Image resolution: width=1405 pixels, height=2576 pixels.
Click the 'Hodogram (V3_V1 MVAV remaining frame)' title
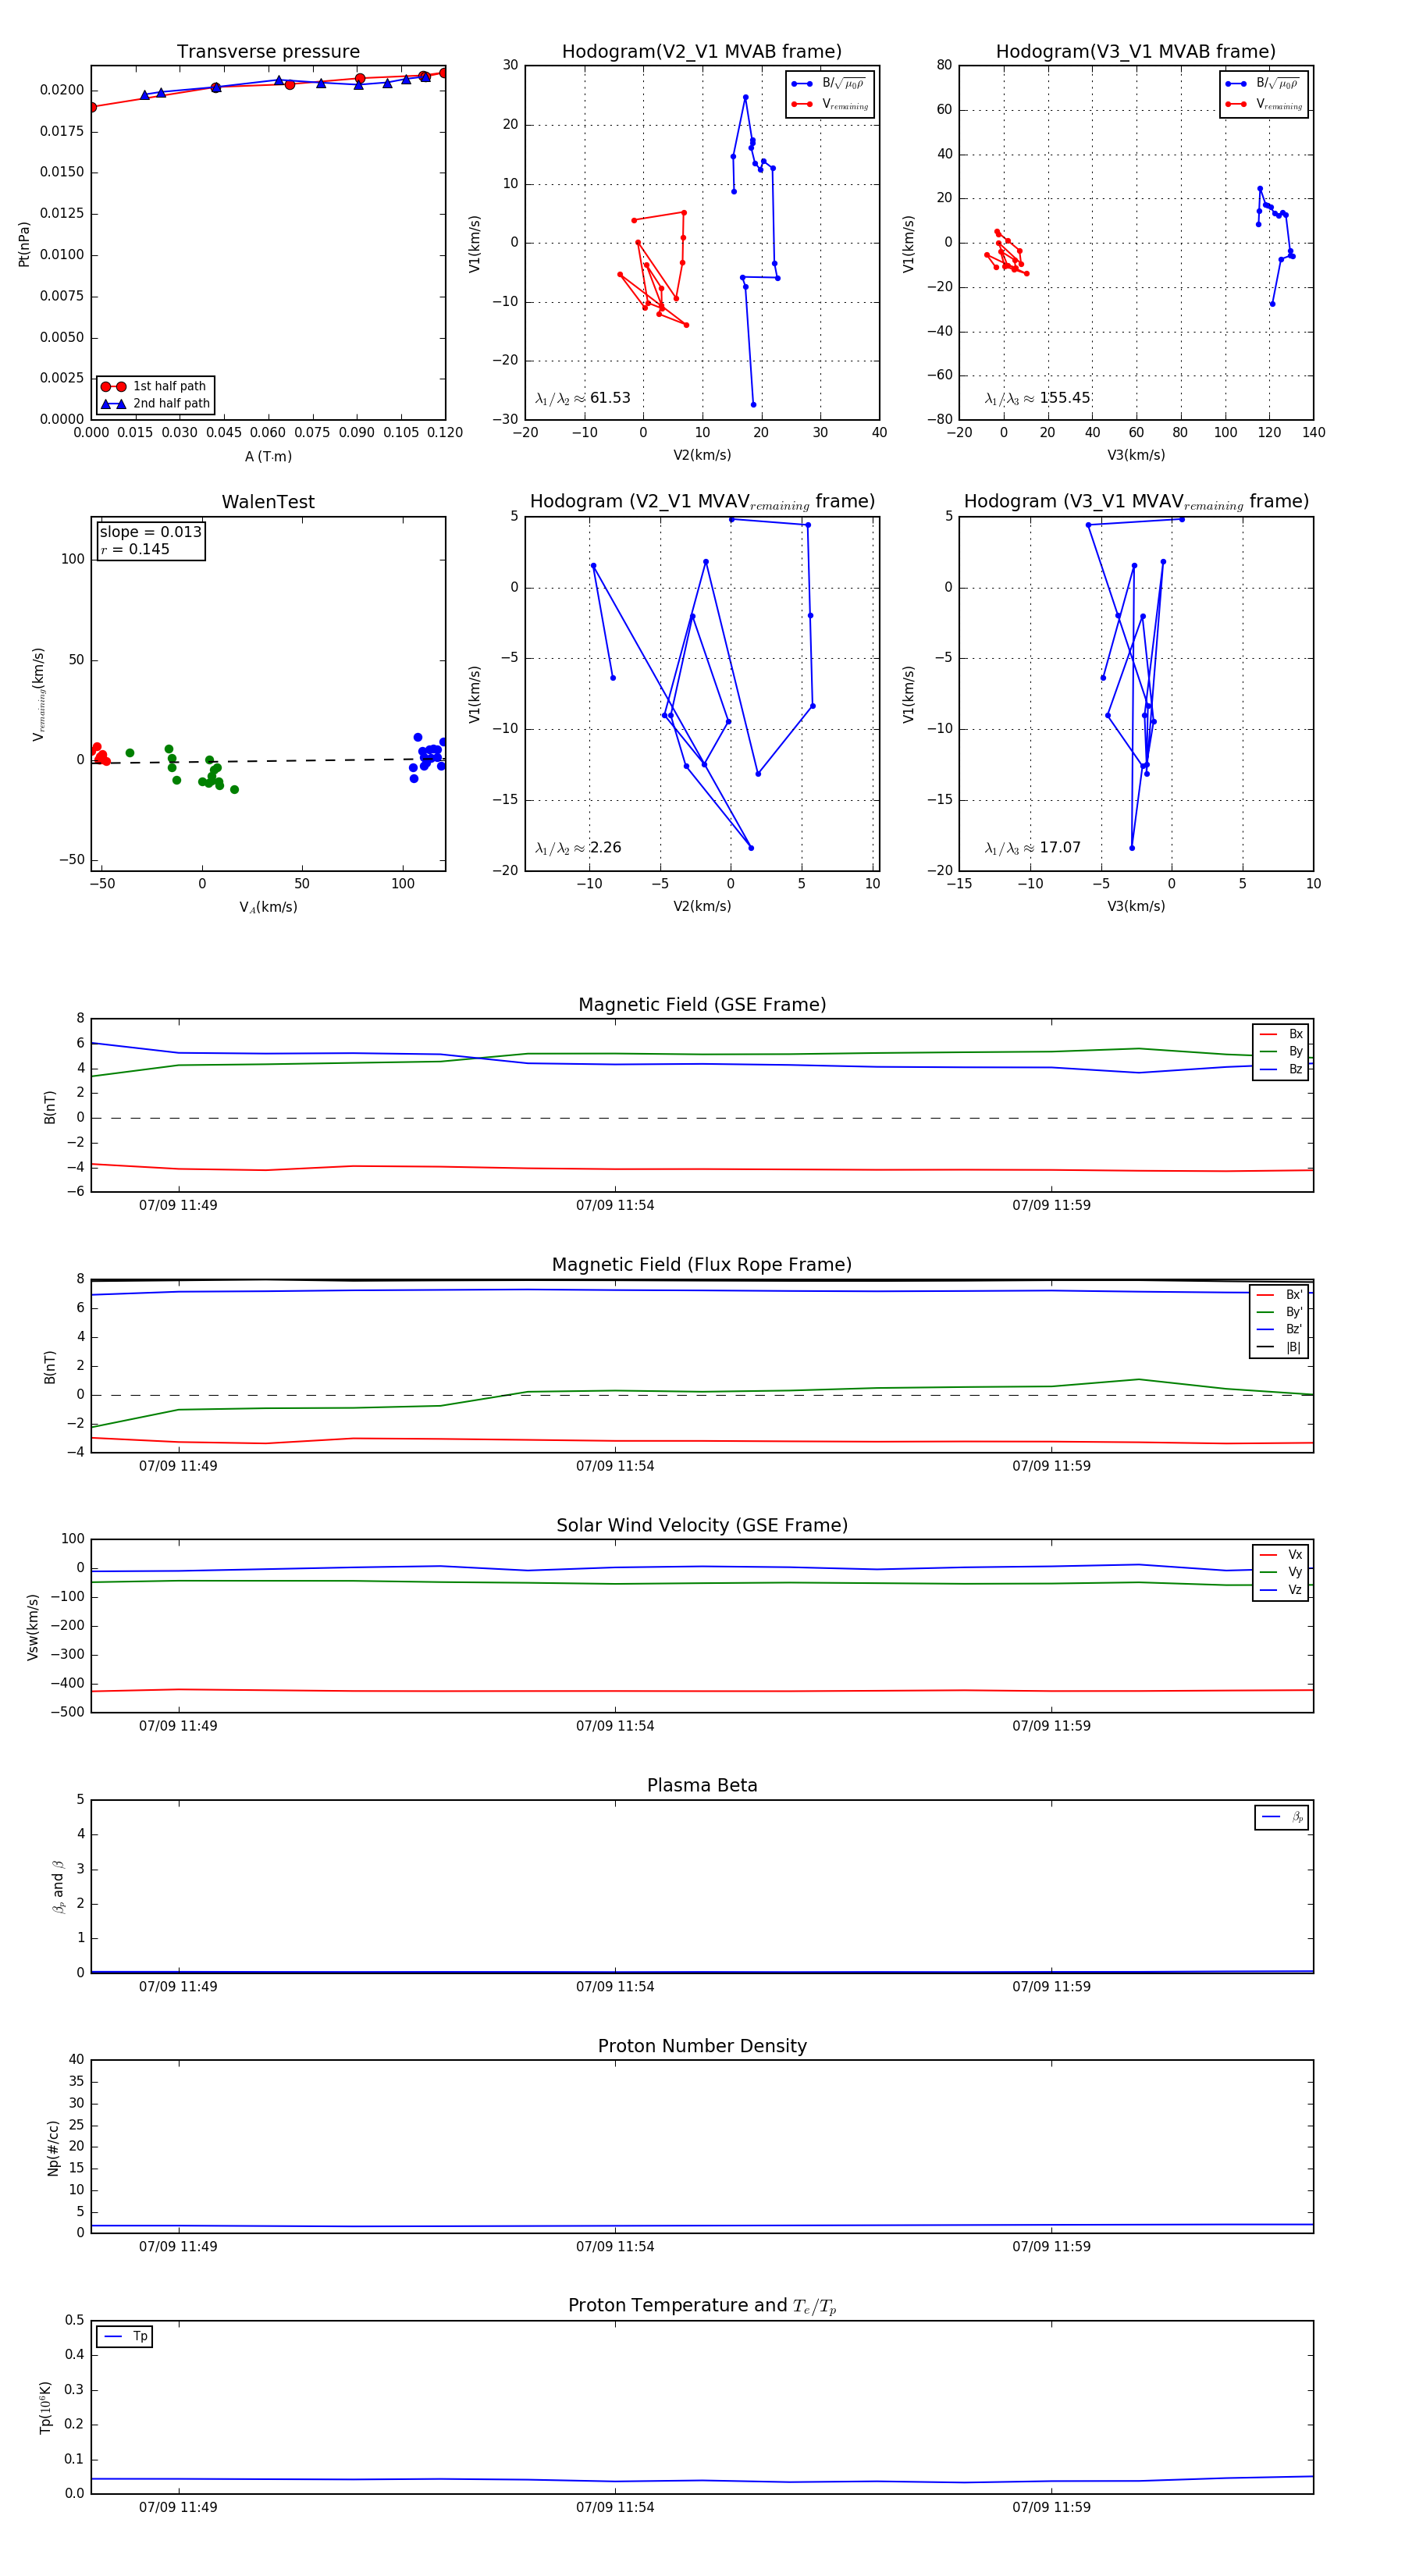(x=1136, y=502)
